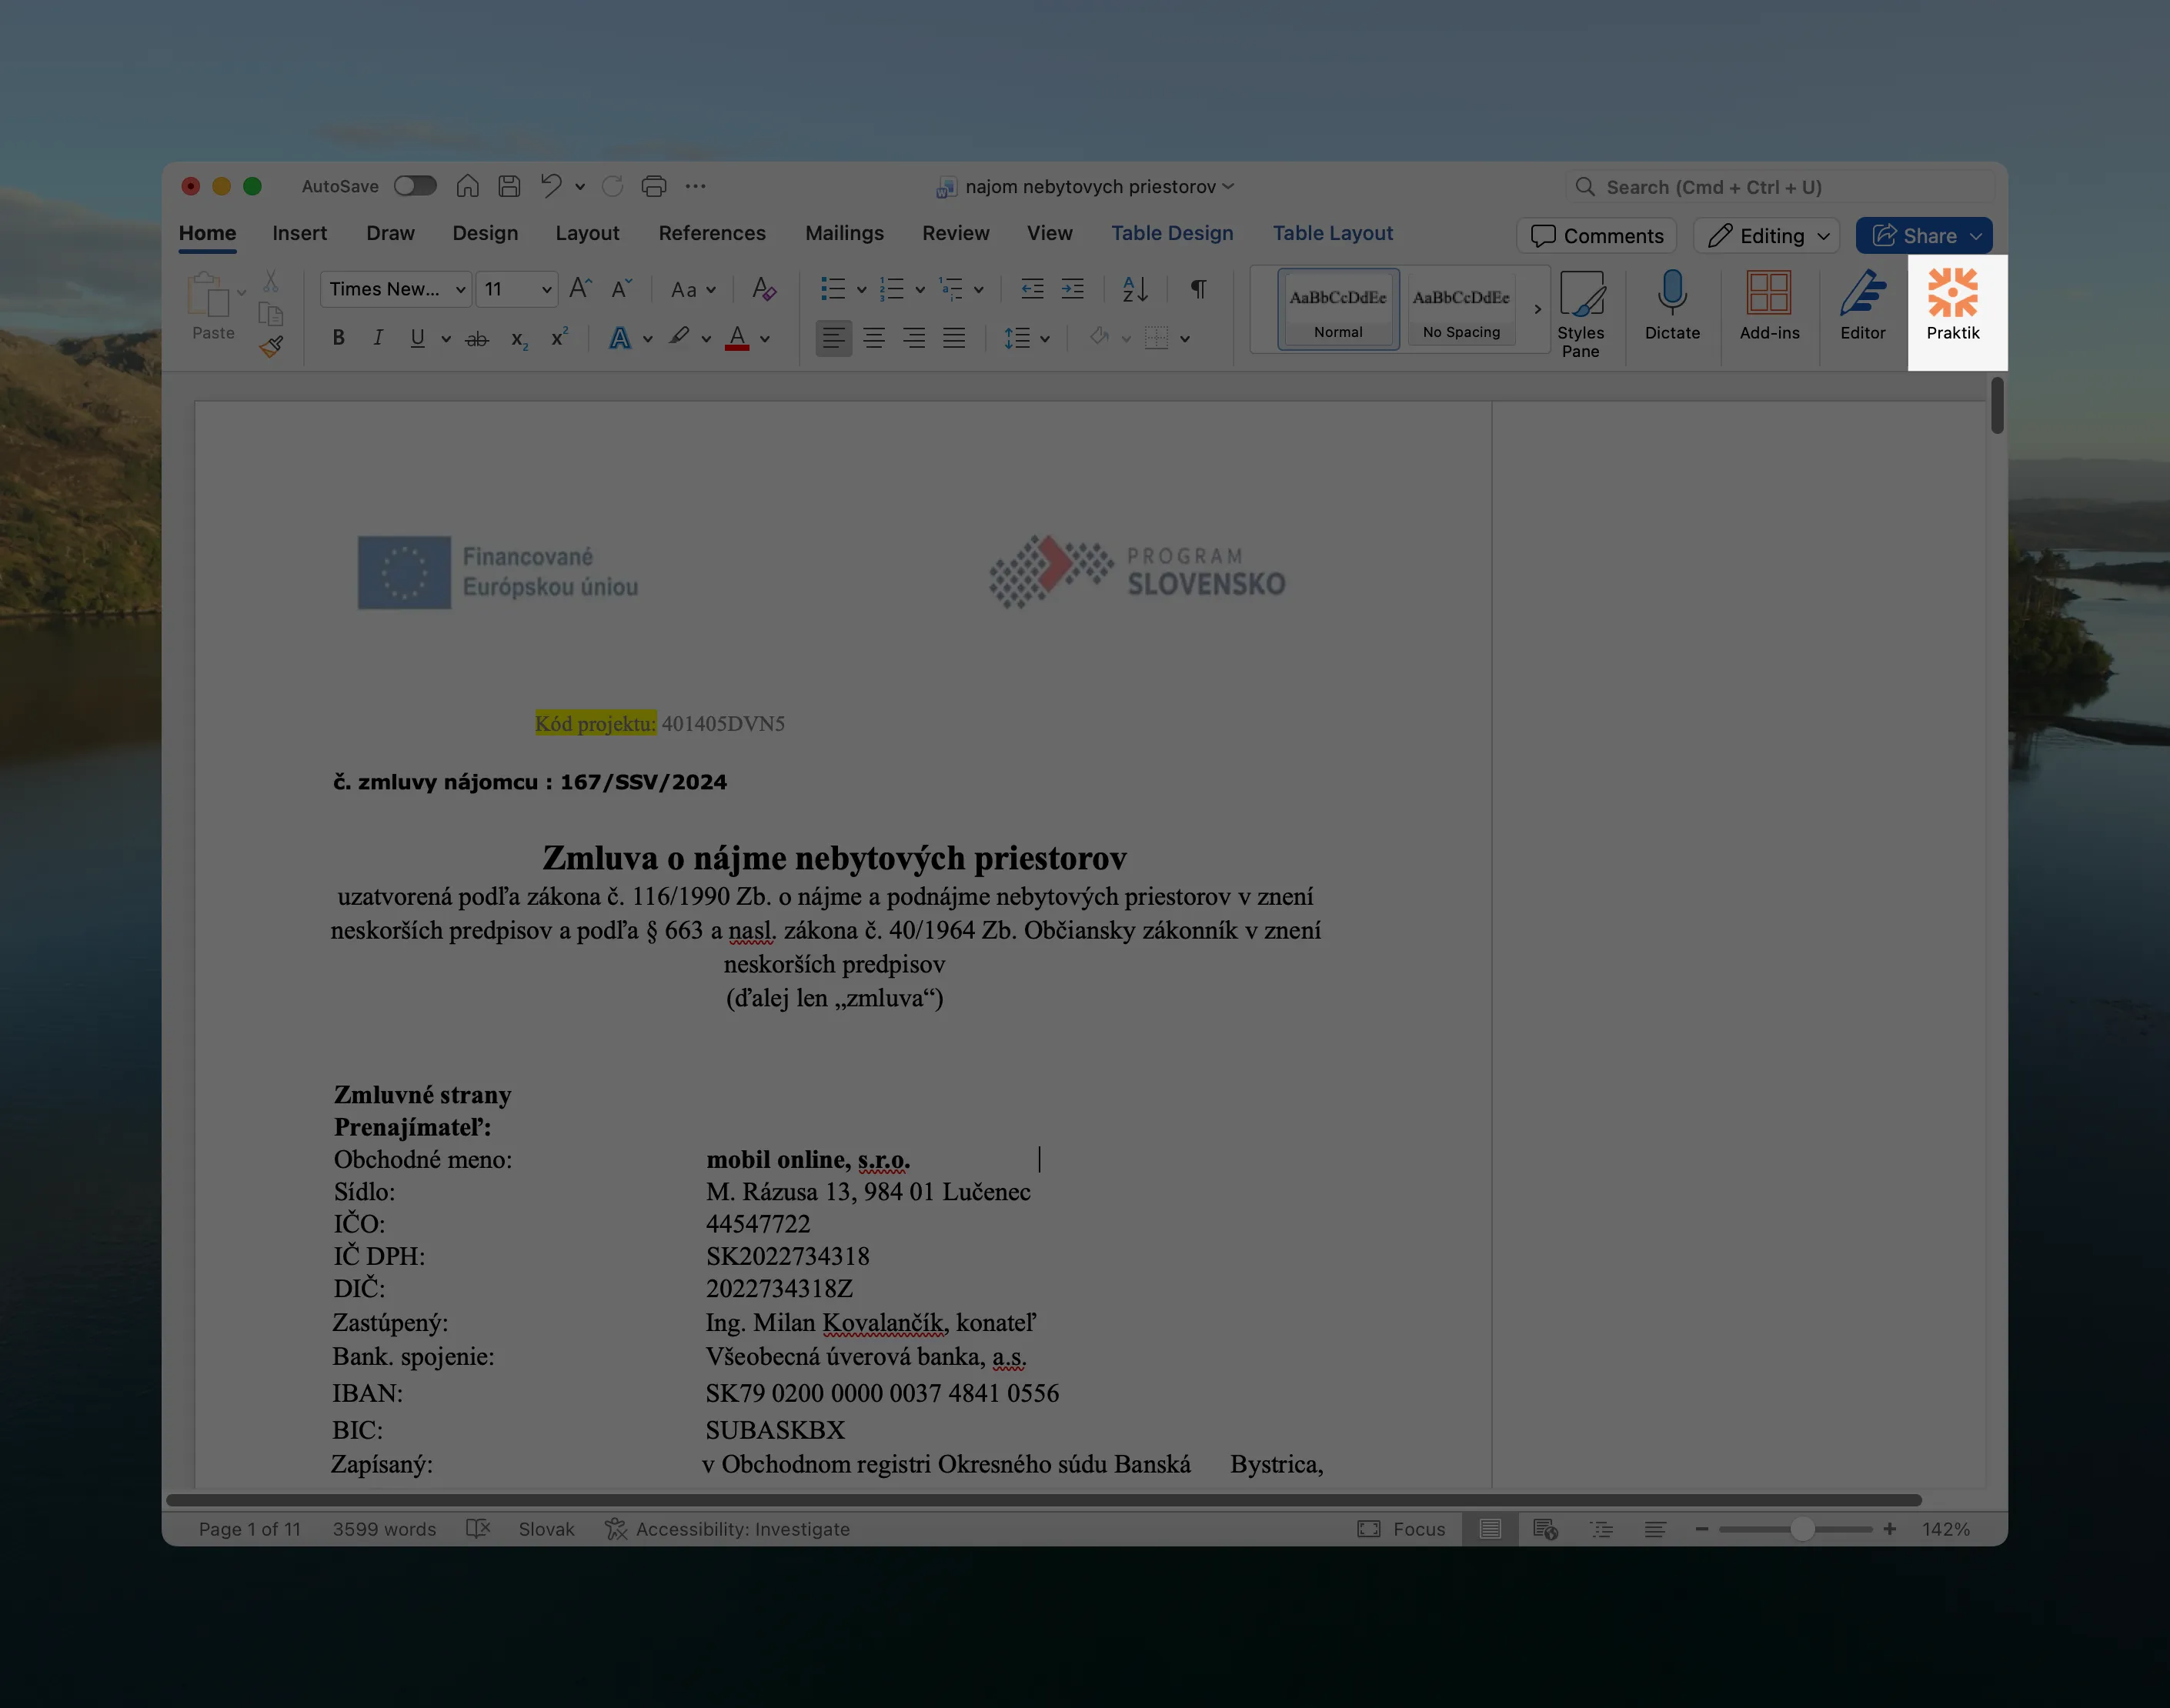Switch to the Table Design tab
Image resolution: width=2170 pixels, height=1708 pixels.
pos(1172,233)
